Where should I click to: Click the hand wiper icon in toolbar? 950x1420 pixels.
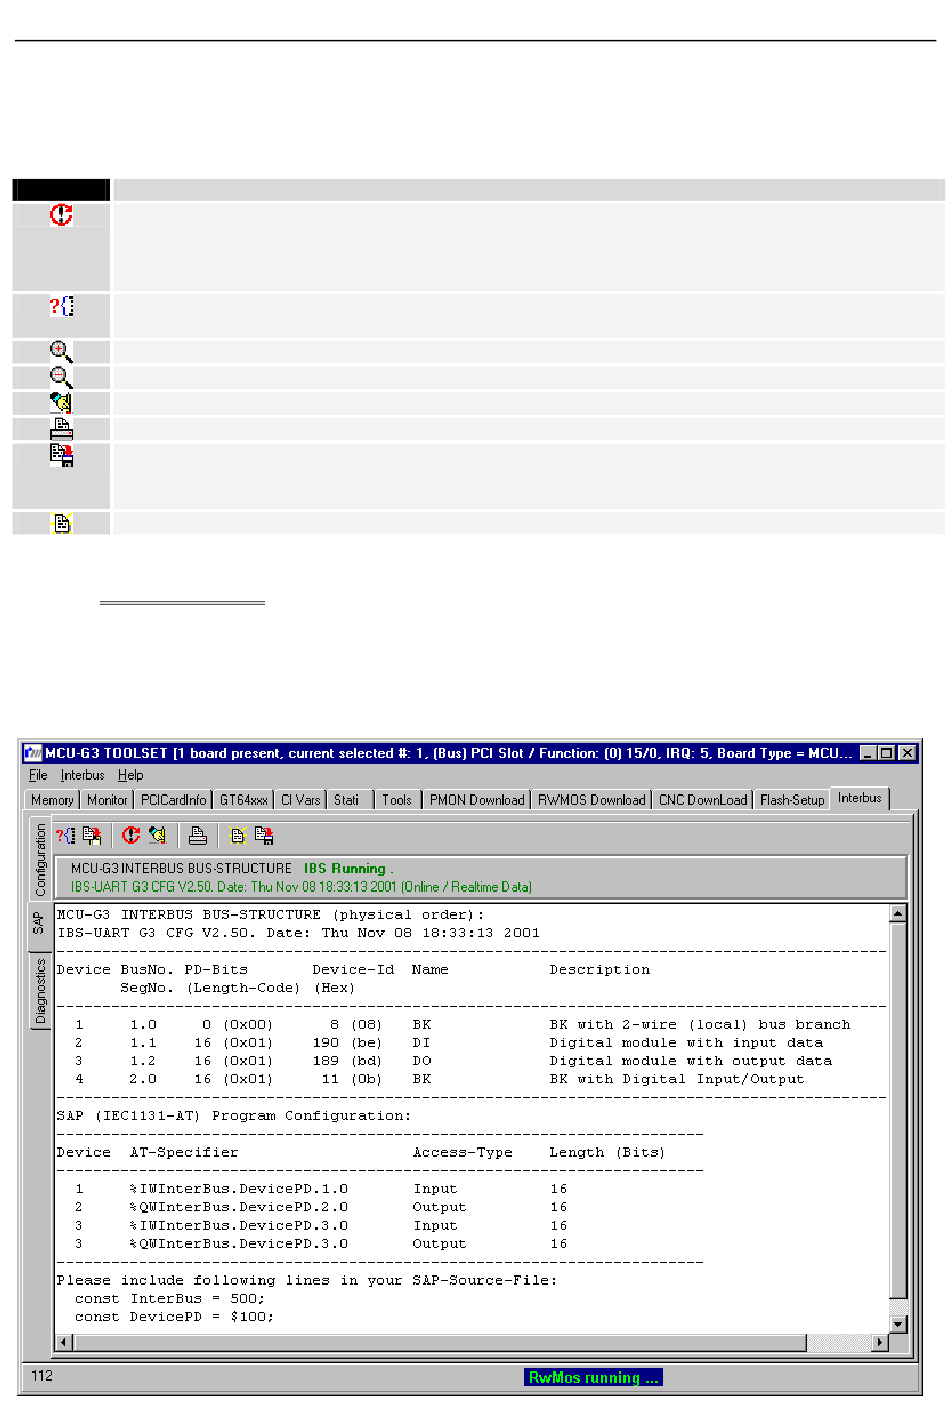(158, 835)
